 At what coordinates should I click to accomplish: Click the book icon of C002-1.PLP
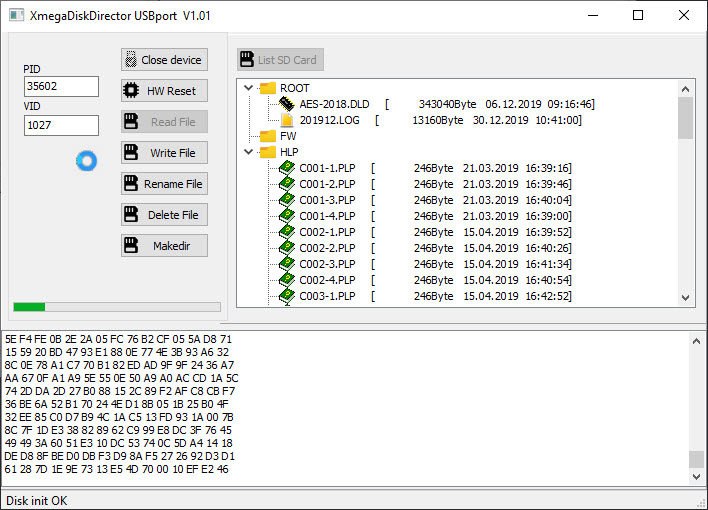coord(287,232)
